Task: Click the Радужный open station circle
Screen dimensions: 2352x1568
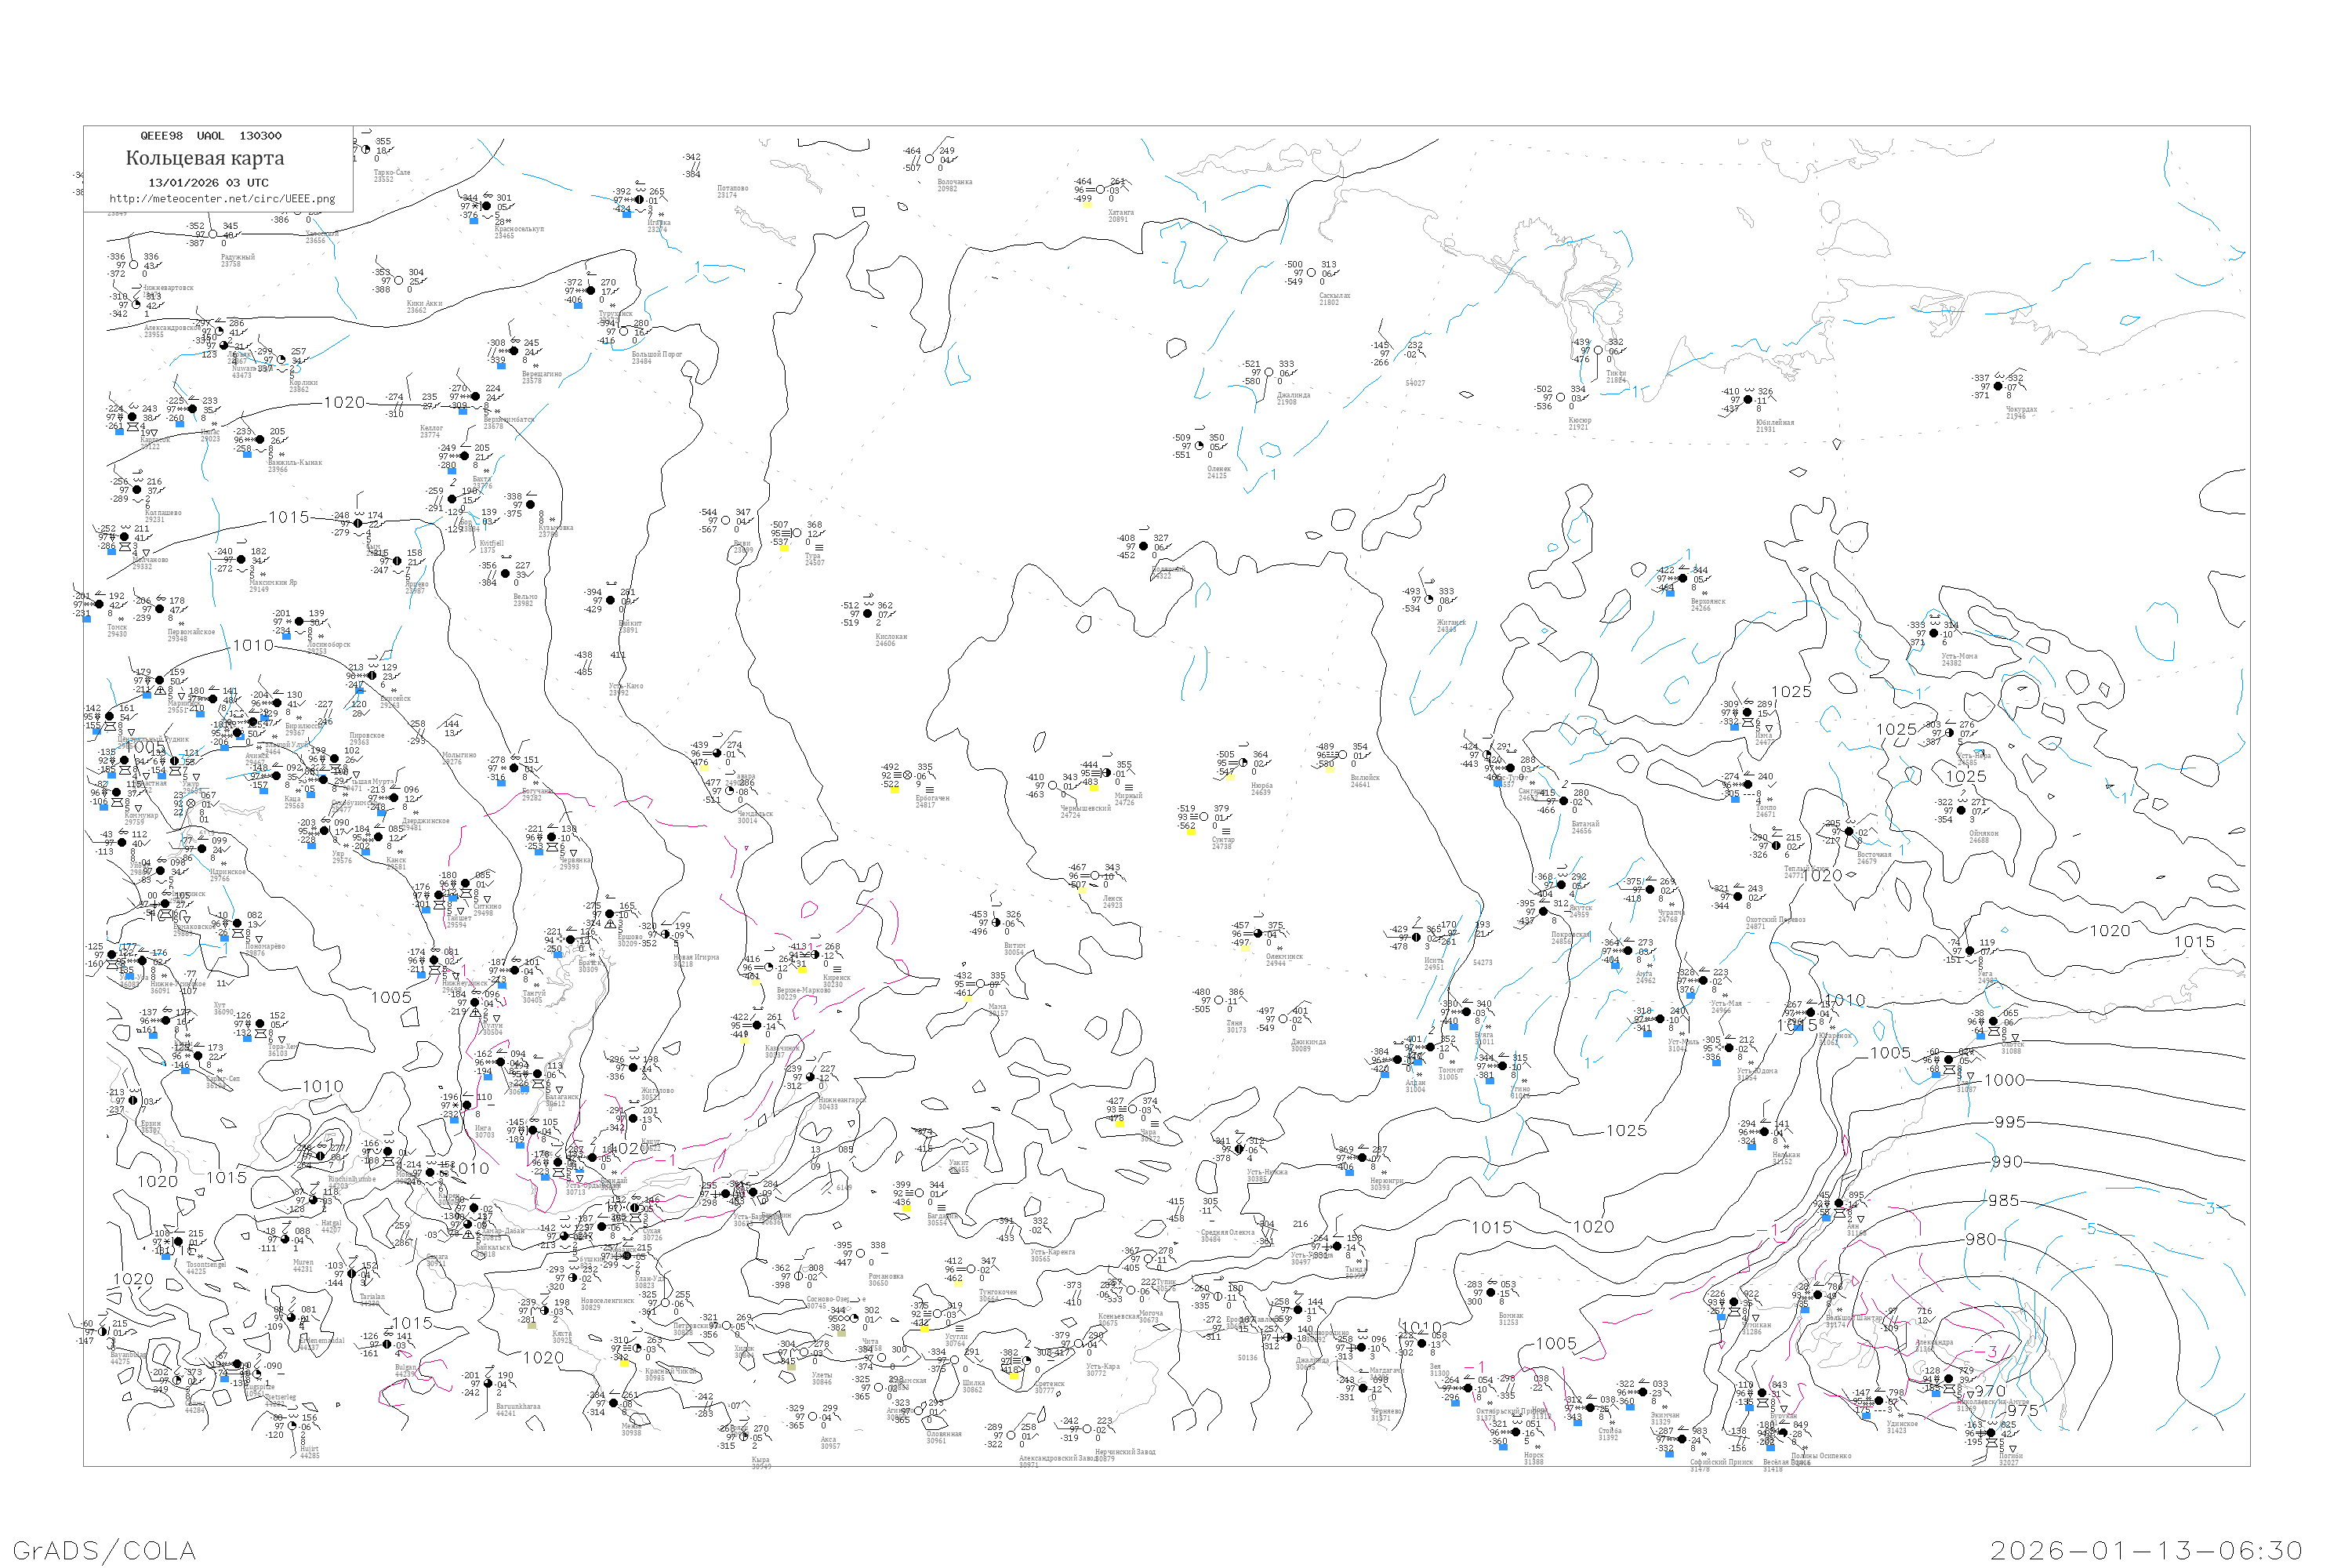Action: [212, 235]
